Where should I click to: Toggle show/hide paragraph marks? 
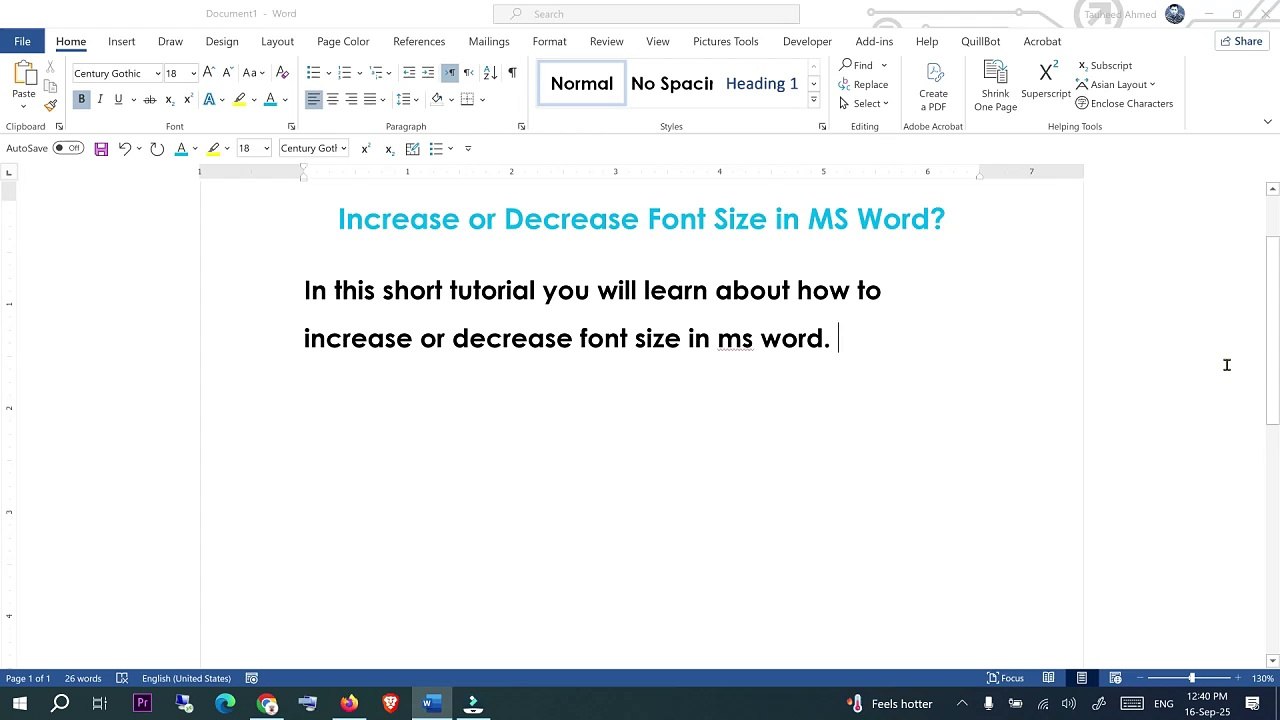[x=512, y=73]
